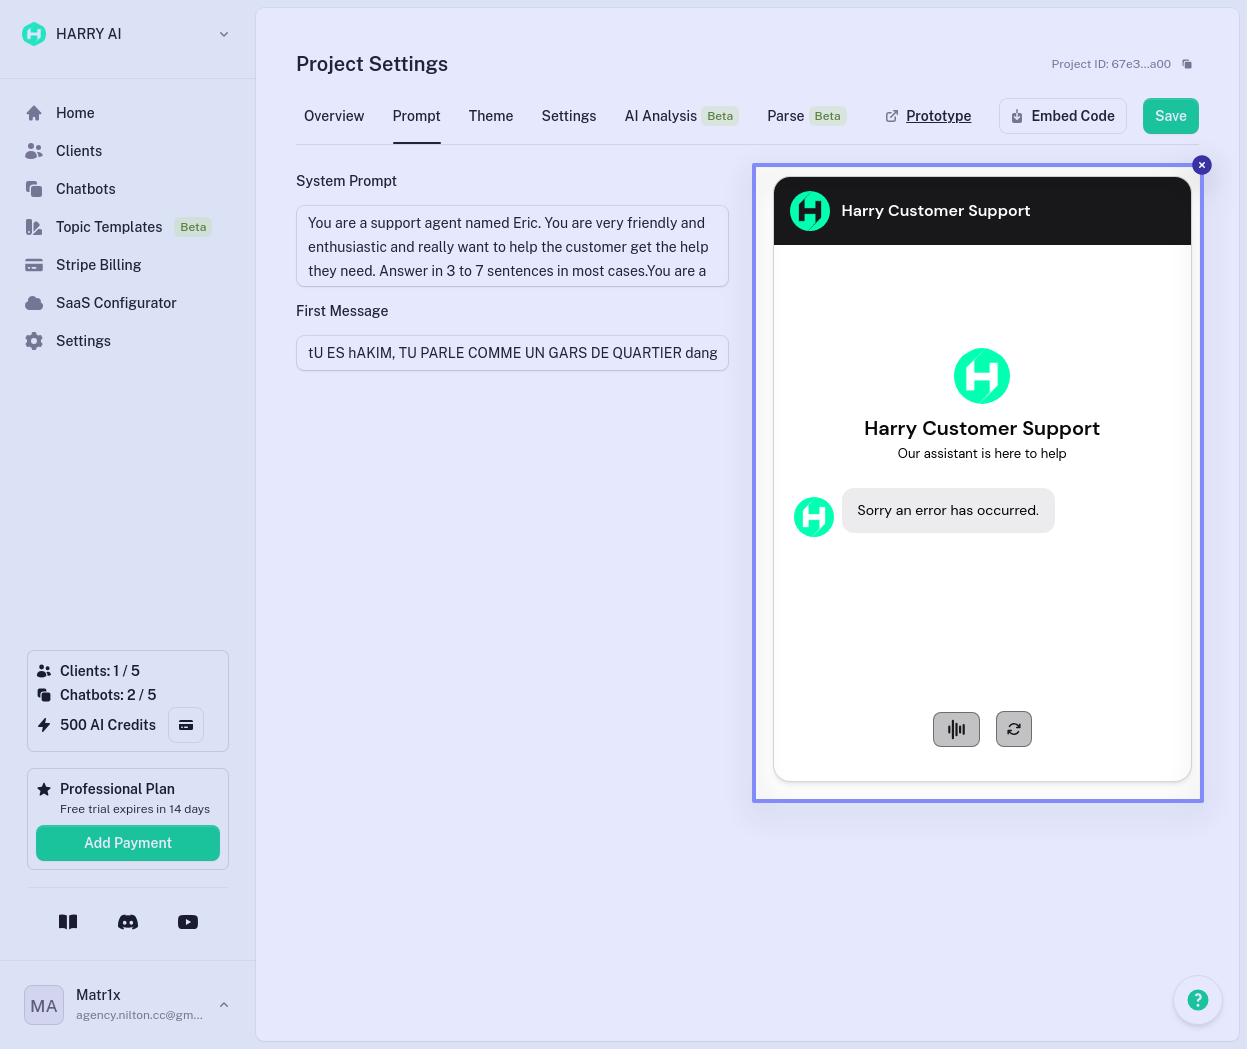Image resolution: width=1247 pixels, height=1049 pixels.
Task: Expand the HARRY AI workspace dropdown
Action: tap(224, 34)
